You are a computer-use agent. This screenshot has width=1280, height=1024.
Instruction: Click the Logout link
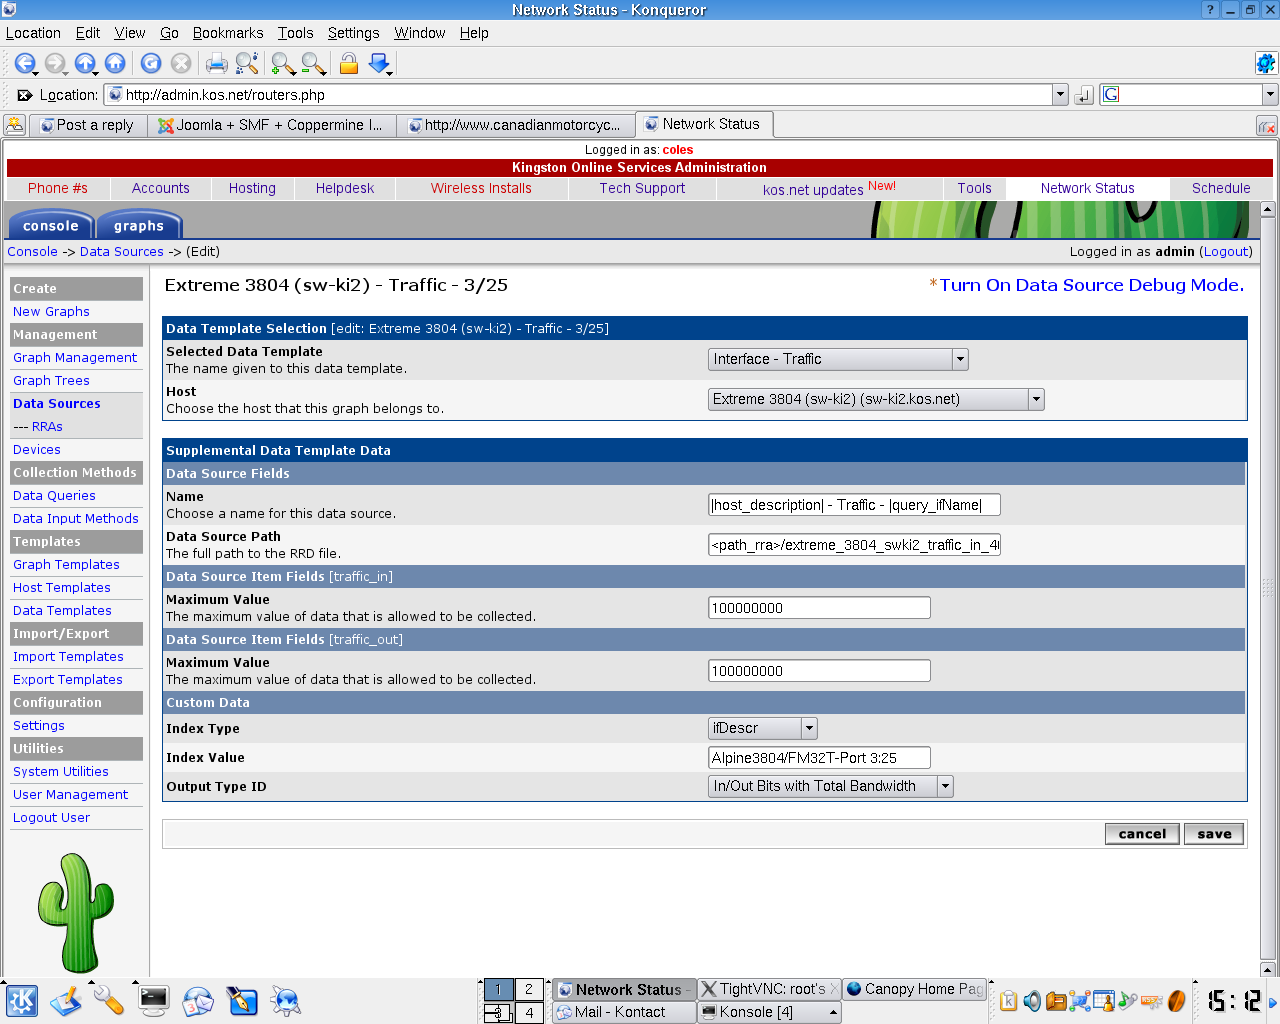[x=1226, y=251]
